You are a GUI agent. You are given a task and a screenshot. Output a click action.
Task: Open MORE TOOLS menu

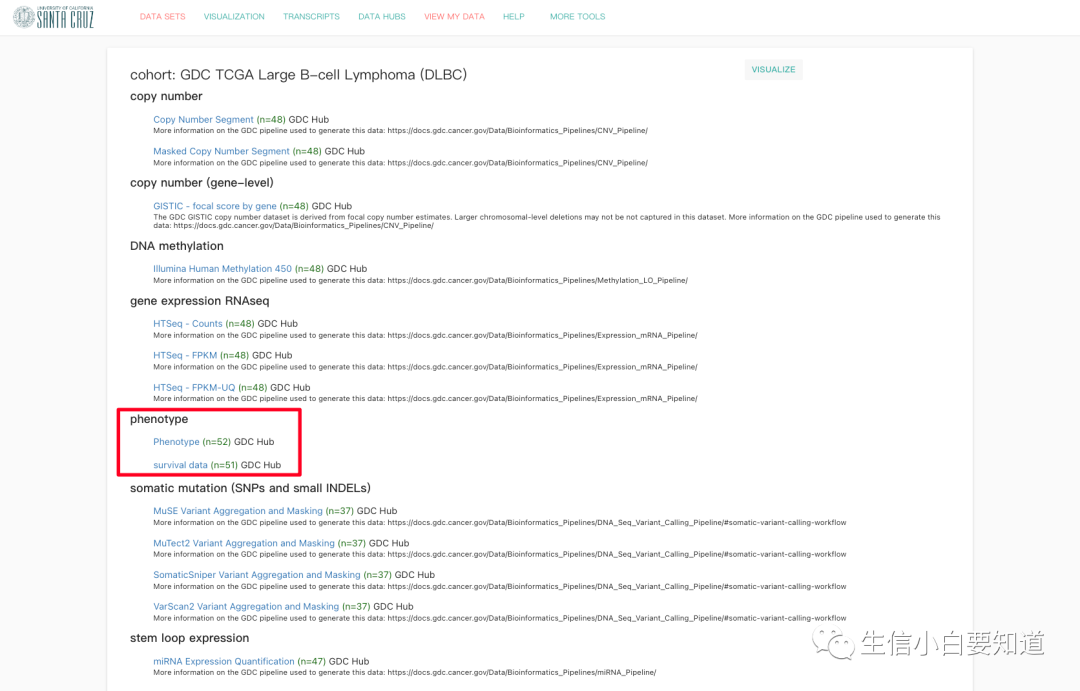578,17
